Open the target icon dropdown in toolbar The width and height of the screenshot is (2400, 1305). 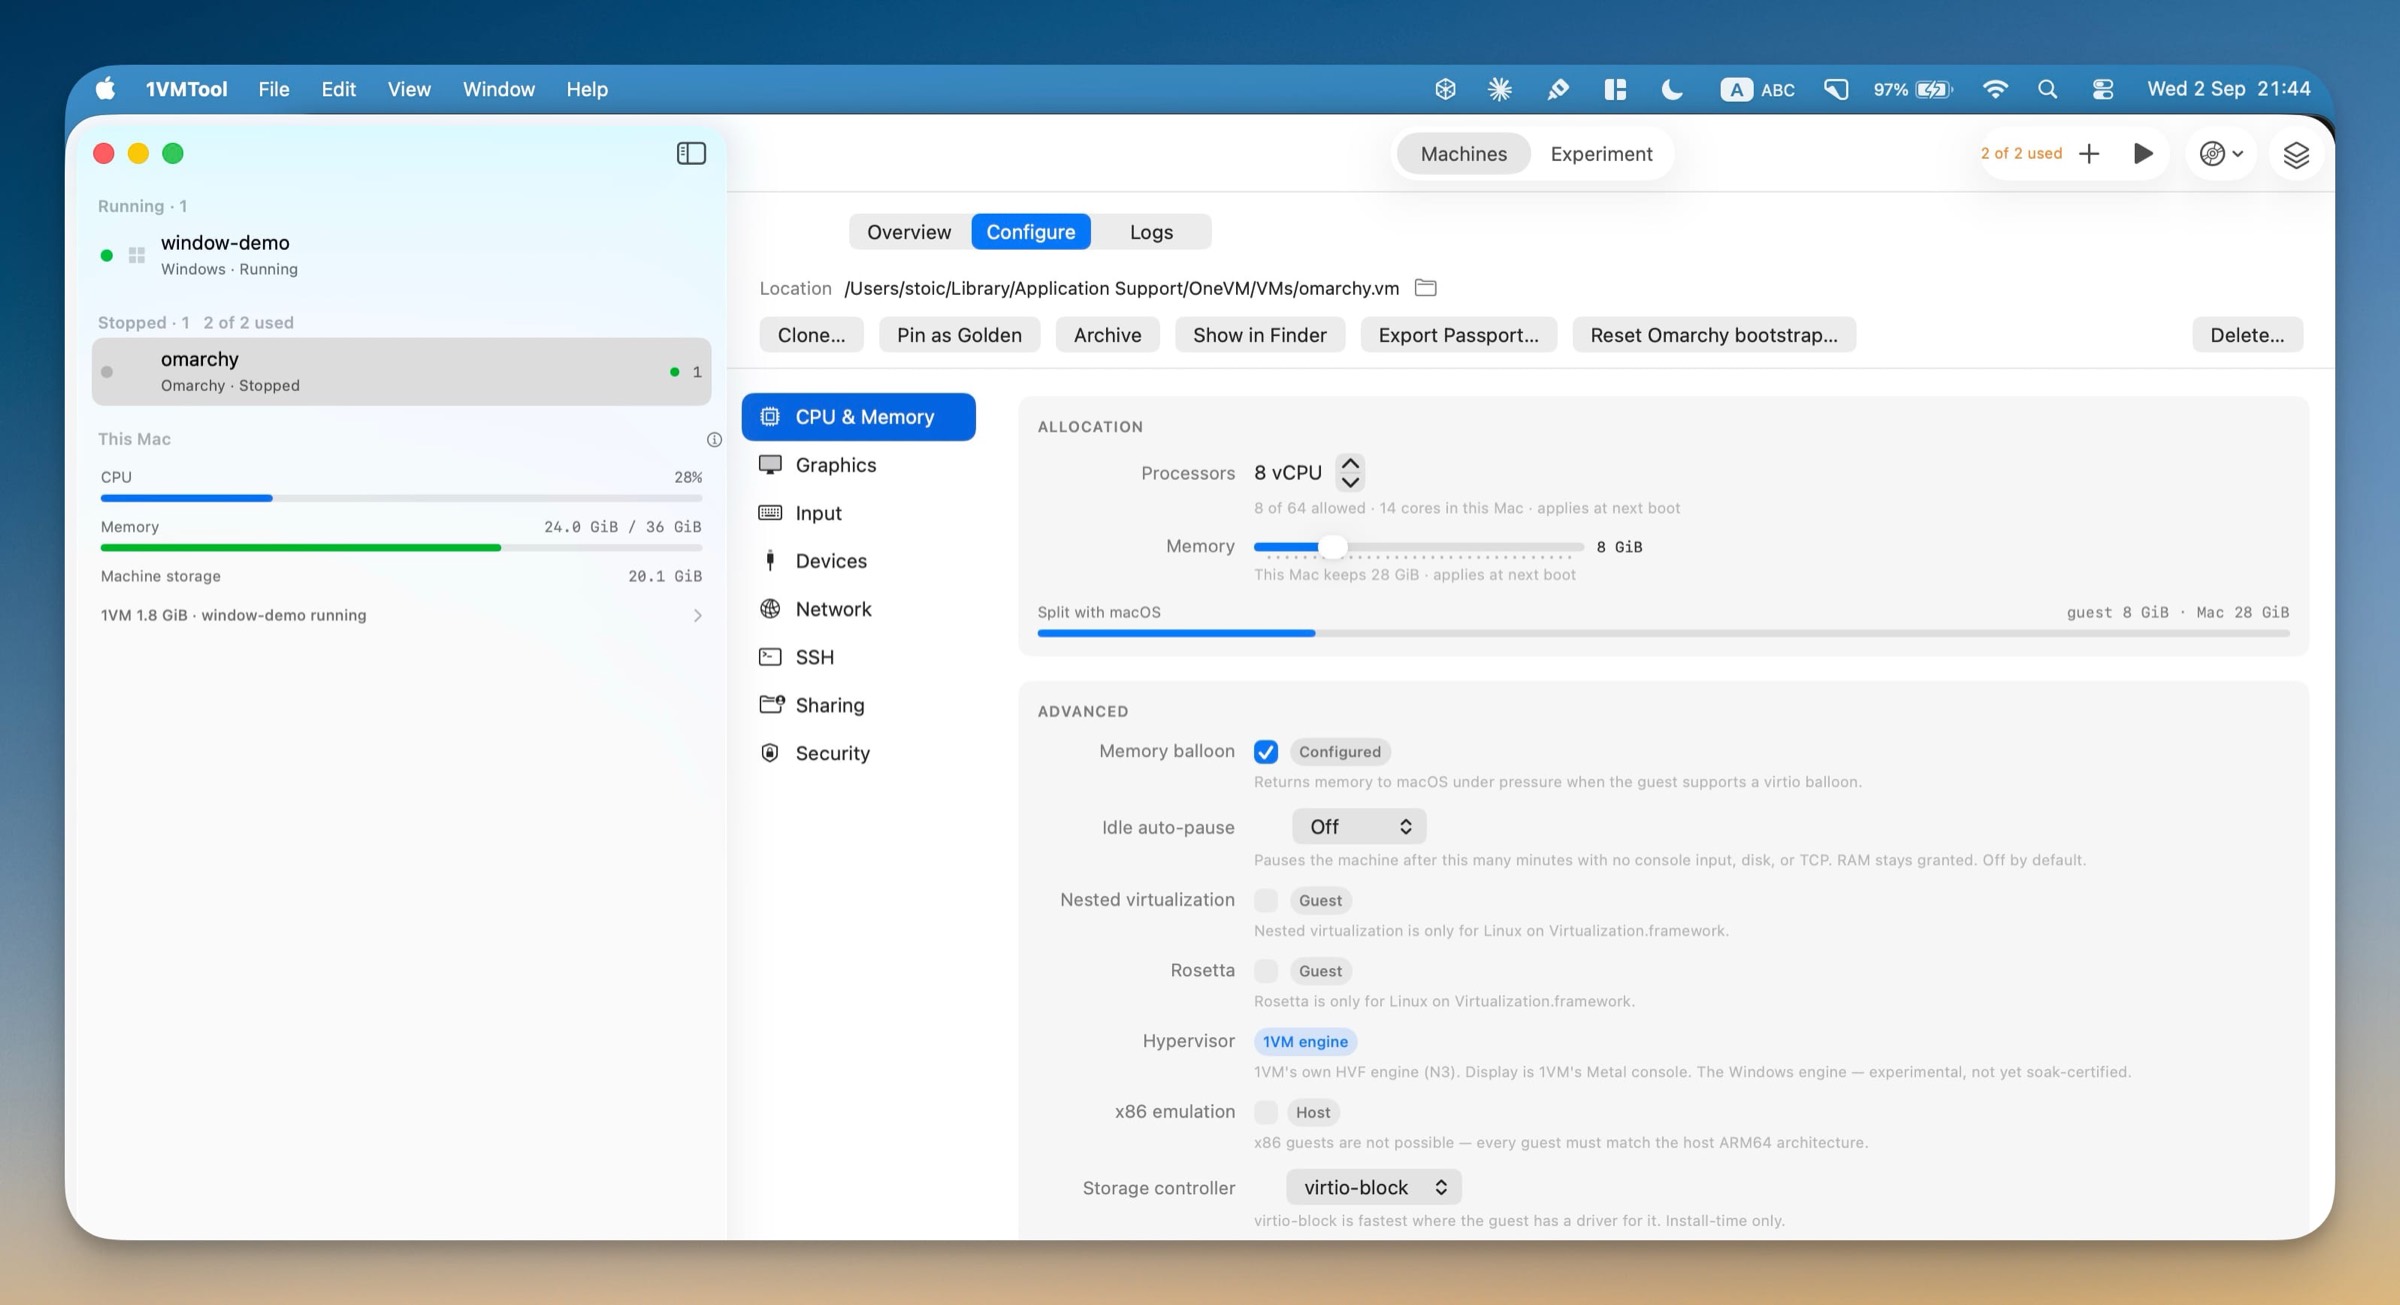click(x=2221, y=154)
